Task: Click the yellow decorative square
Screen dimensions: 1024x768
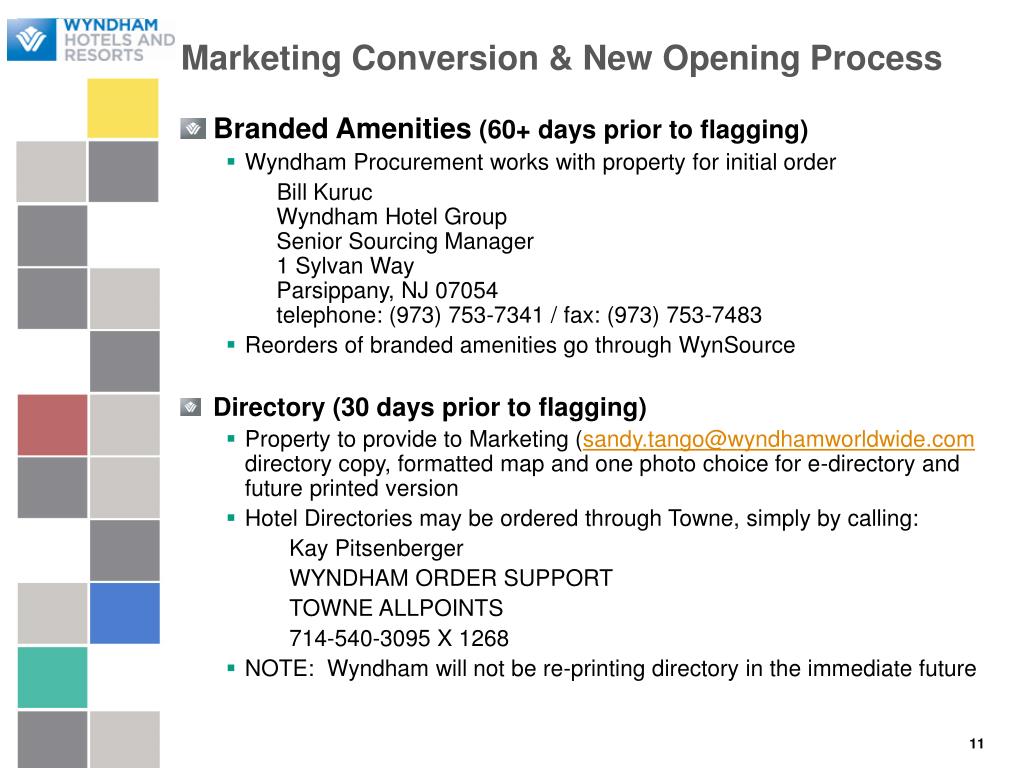Action: [x=123, y=108]
